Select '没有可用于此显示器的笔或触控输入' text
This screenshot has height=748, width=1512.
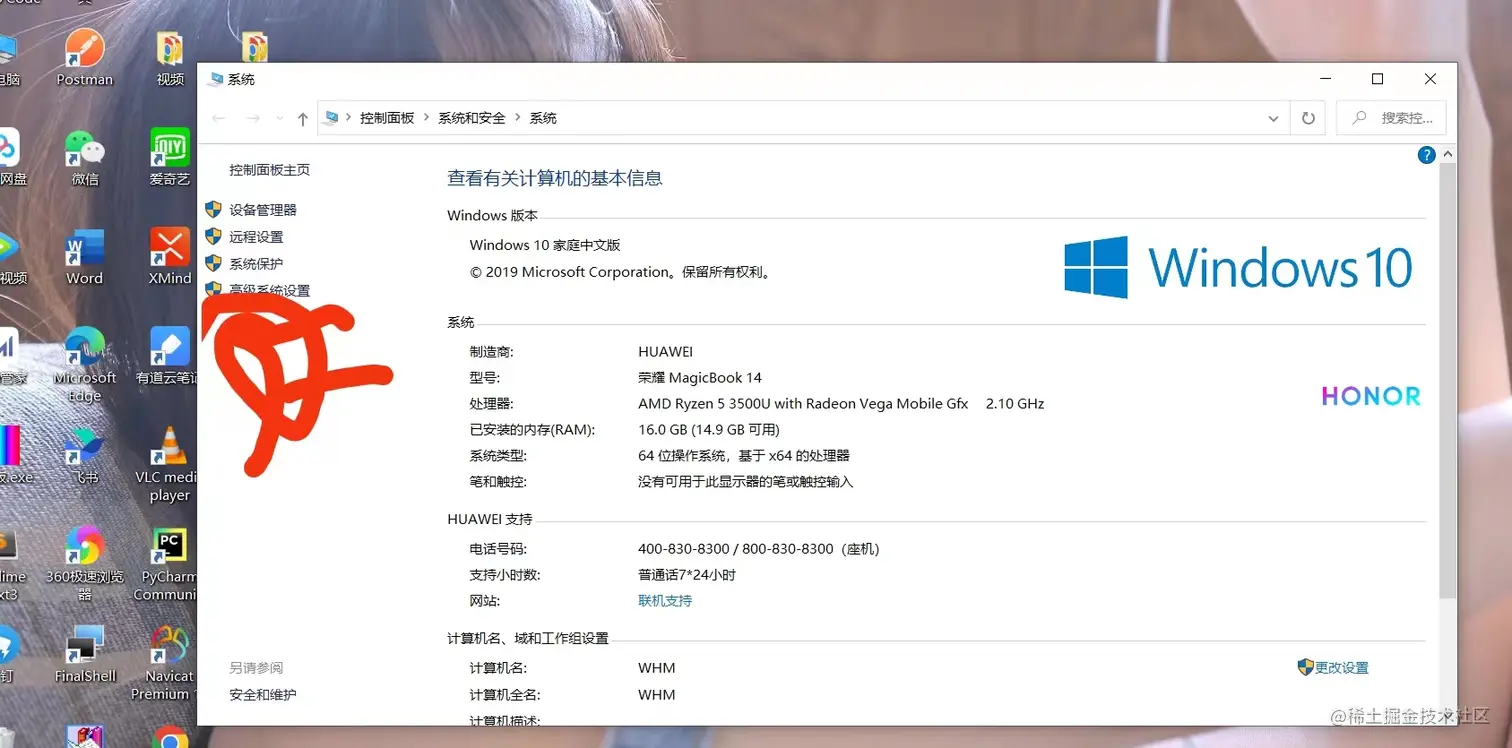(x=746, y=482)
